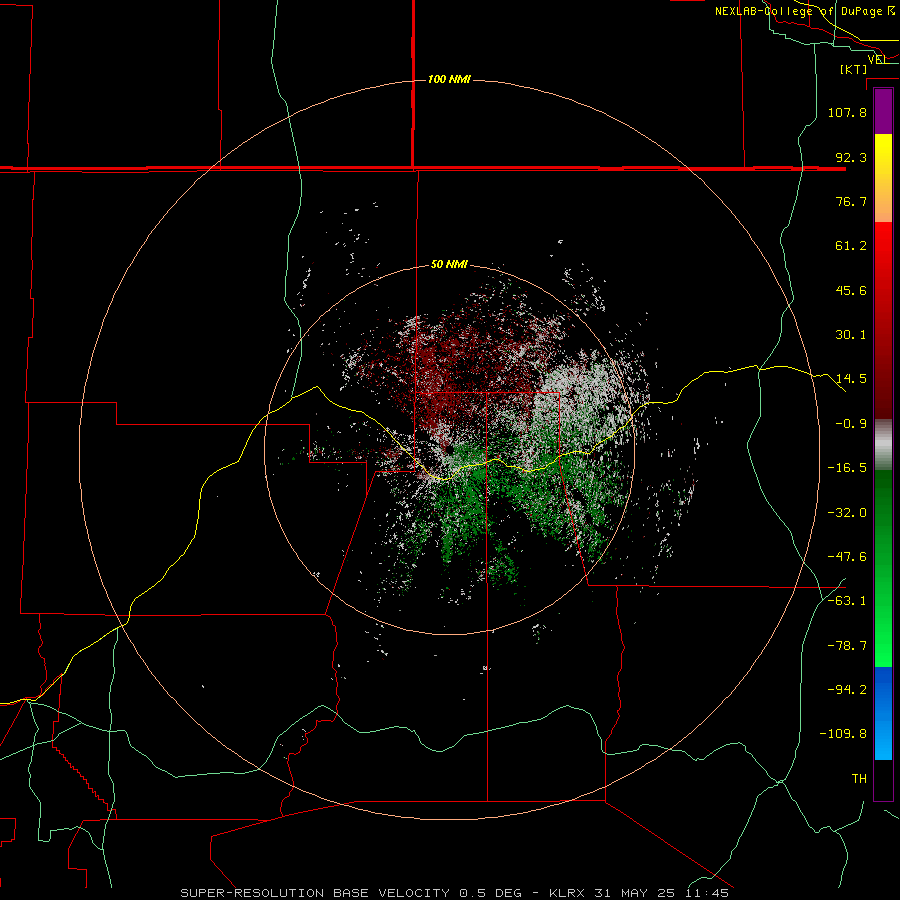The width and height of the screenshot is (900, 900).
Task: Click the 61.2 velocity scale label
Action: pos(851,246)
